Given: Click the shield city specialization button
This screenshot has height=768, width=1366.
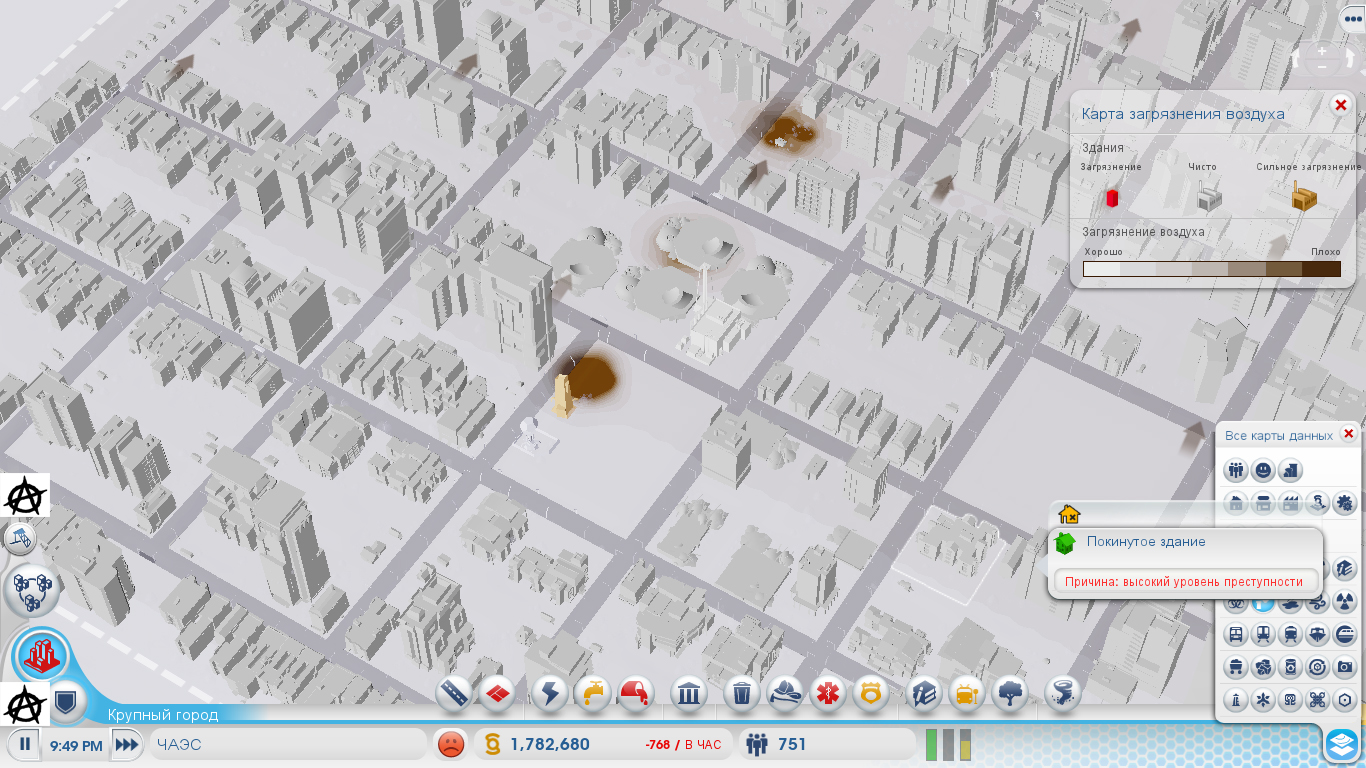Looking at the screenshot, I should click(64, 703).
